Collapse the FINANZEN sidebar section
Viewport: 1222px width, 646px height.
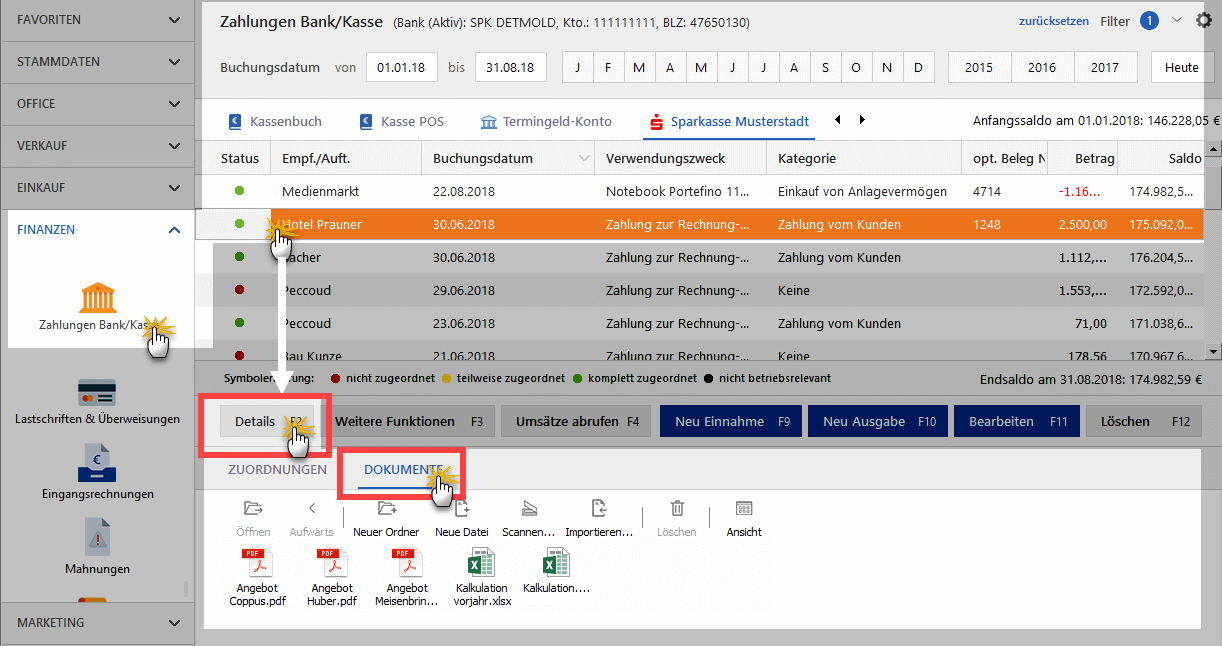click(175, 230)
